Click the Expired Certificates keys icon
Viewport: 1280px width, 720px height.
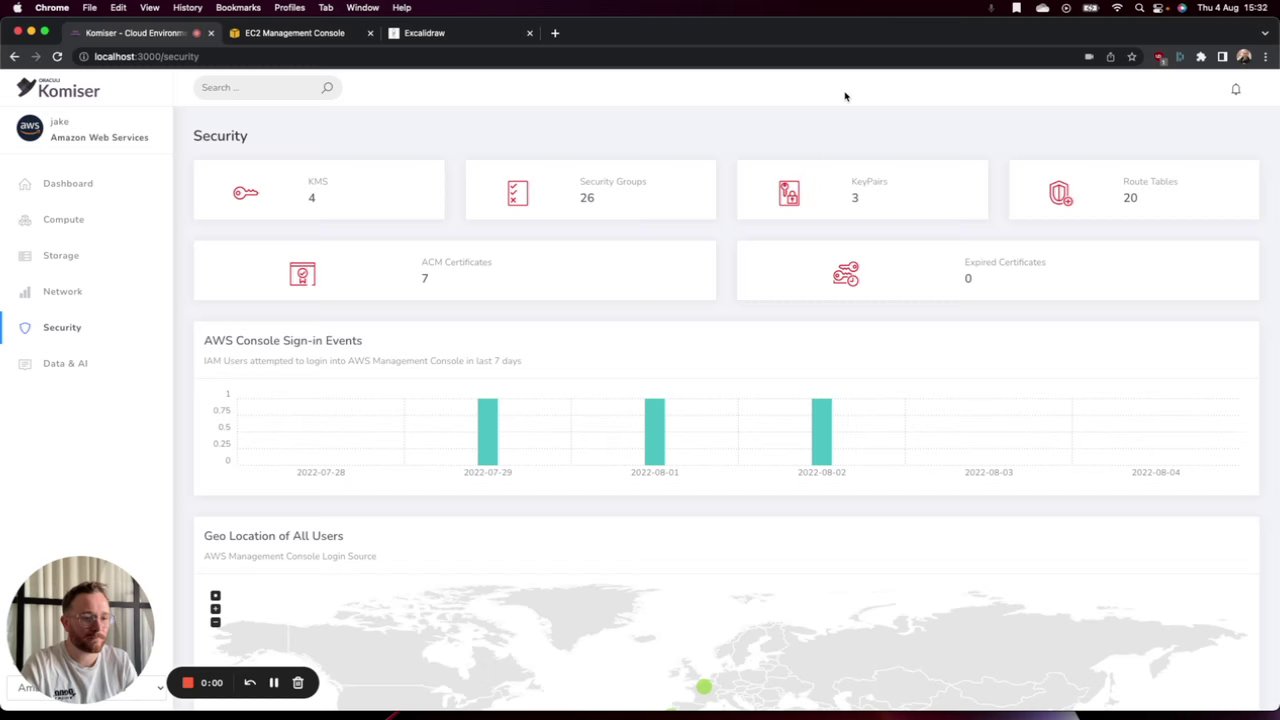[846, 274]
